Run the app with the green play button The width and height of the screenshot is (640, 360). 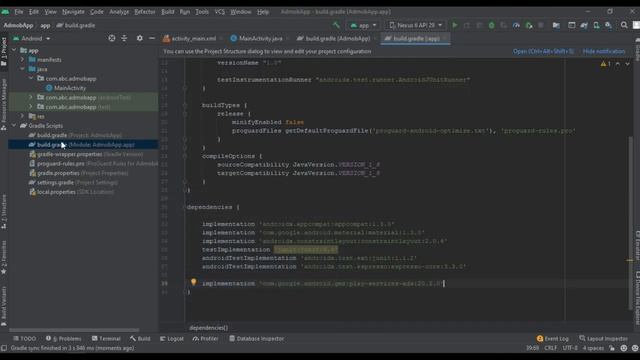point(455,25)
